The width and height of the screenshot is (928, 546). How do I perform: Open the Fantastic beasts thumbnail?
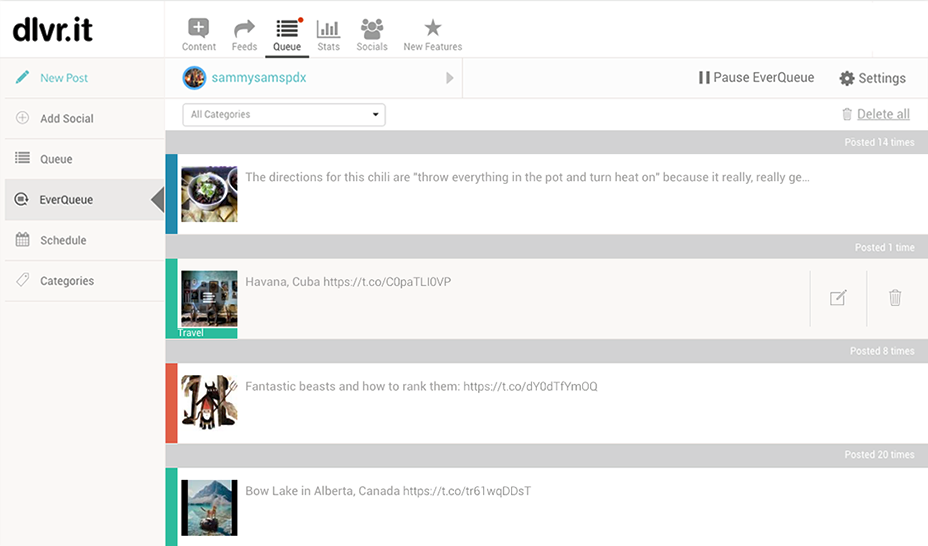click(209, 403)
